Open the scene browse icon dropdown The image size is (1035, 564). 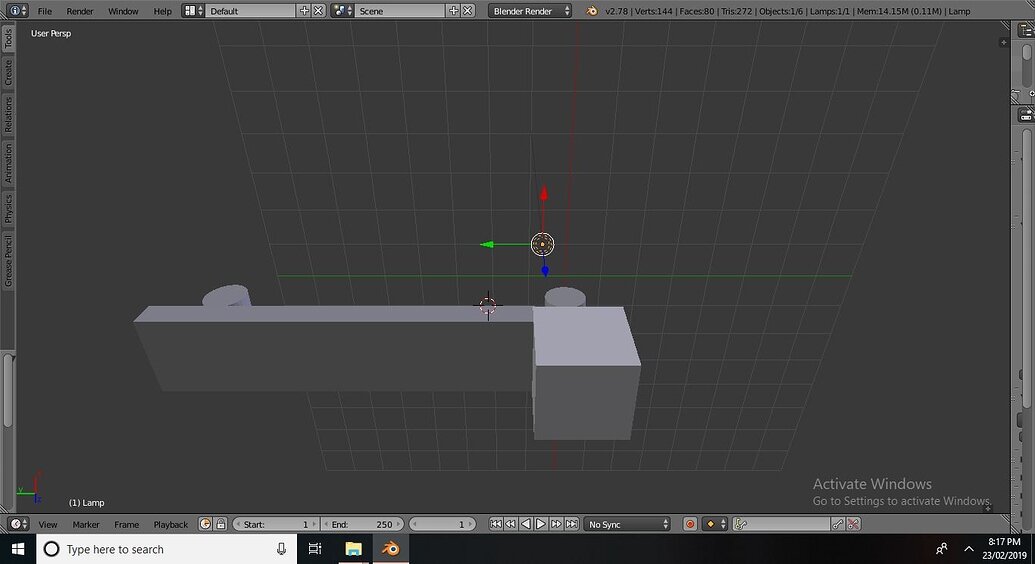342,11
